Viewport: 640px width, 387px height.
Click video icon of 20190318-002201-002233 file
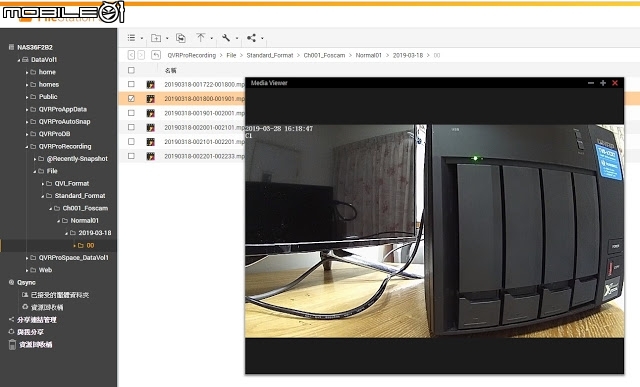click(151, 156)
